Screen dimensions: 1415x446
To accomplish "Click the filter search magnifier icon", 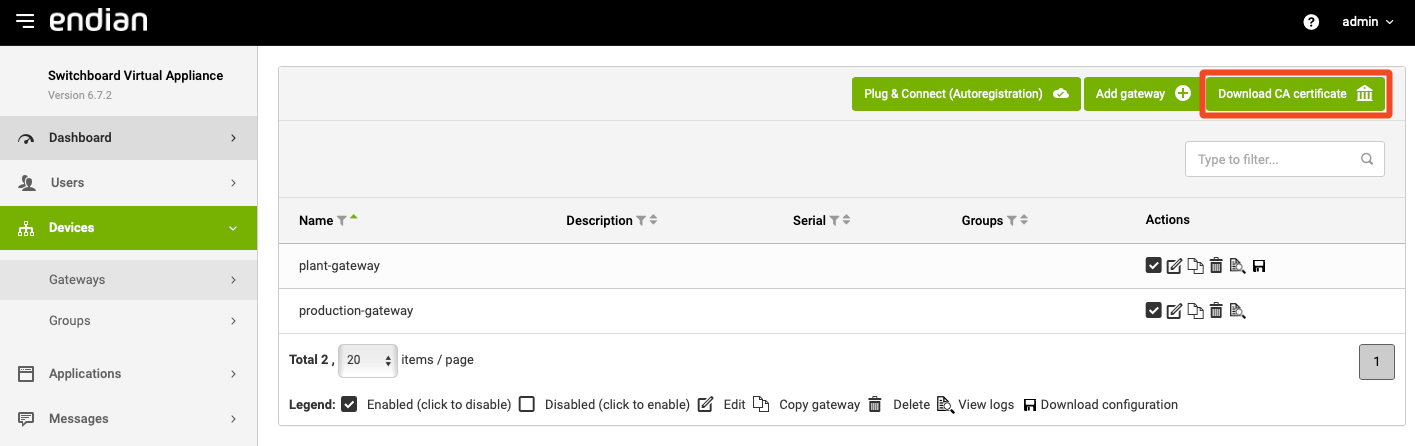I will (1367, 159).
